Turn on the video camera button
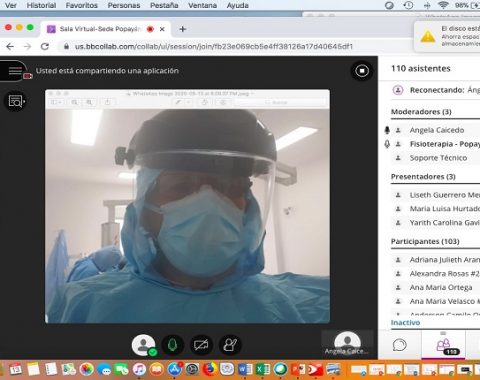 pyautogui.click(x=201, y=345)
